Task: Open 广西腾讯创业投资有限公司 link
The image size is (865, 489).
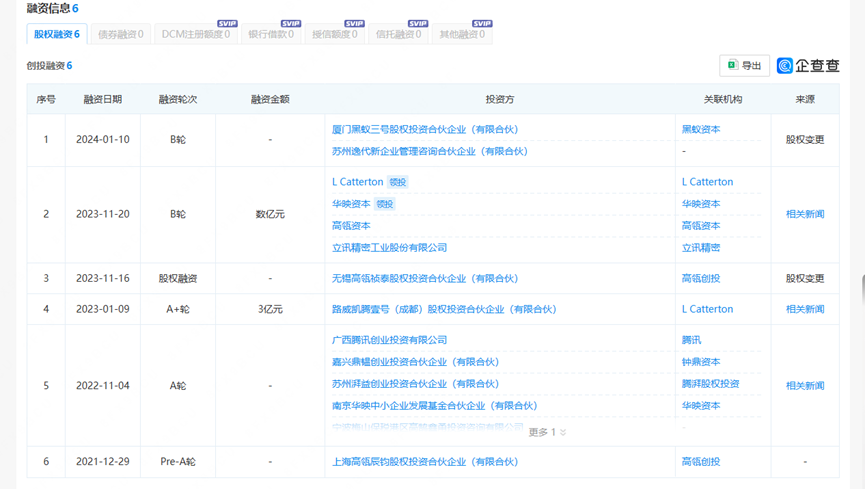Action: coord(389,340)
